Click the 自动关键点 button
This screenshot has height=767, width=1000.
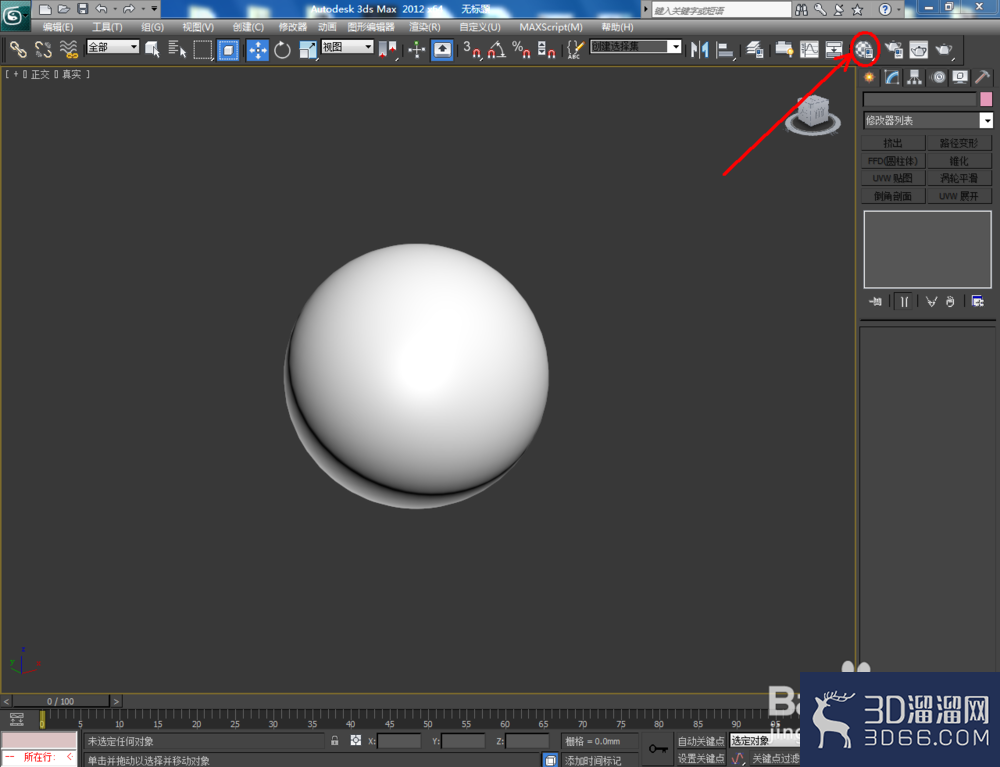click(x=700, y=741)
